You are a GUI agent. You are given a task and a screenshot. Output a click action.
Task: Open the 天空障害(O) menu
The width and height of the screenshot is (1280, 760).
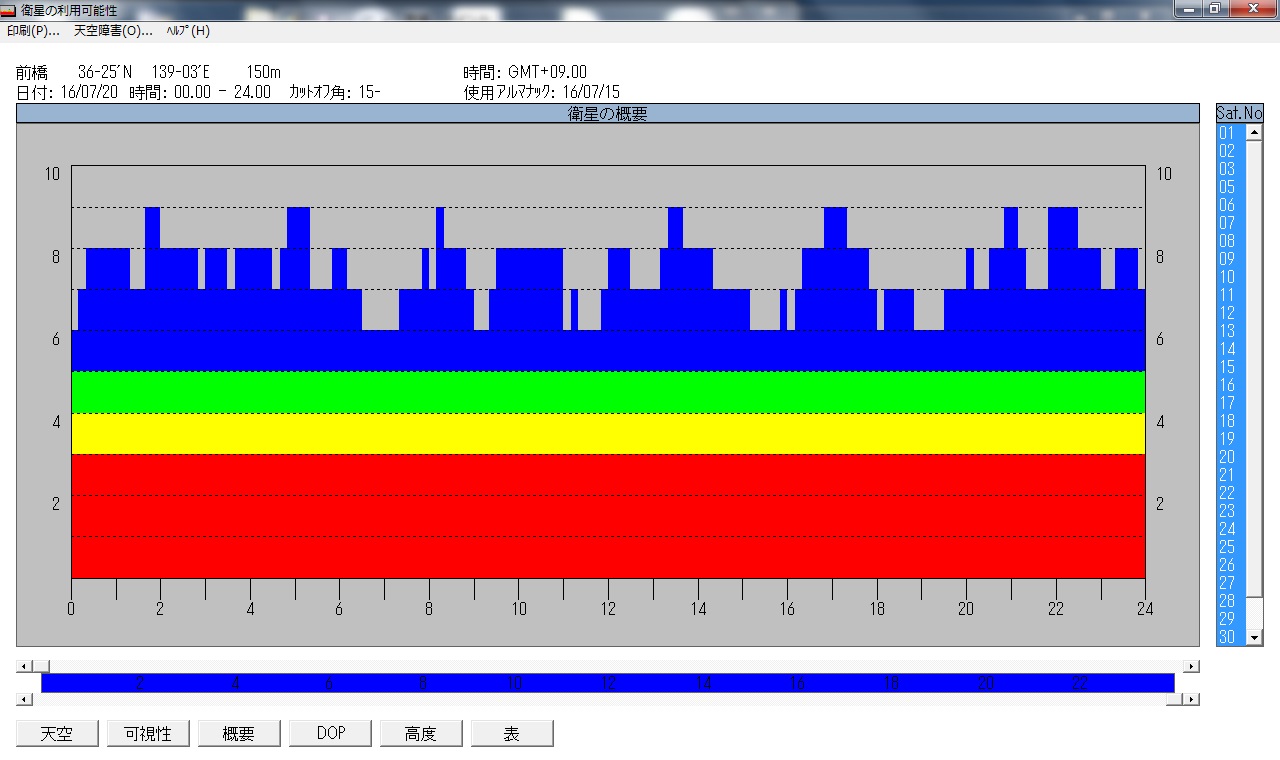[x=113, y=31]
